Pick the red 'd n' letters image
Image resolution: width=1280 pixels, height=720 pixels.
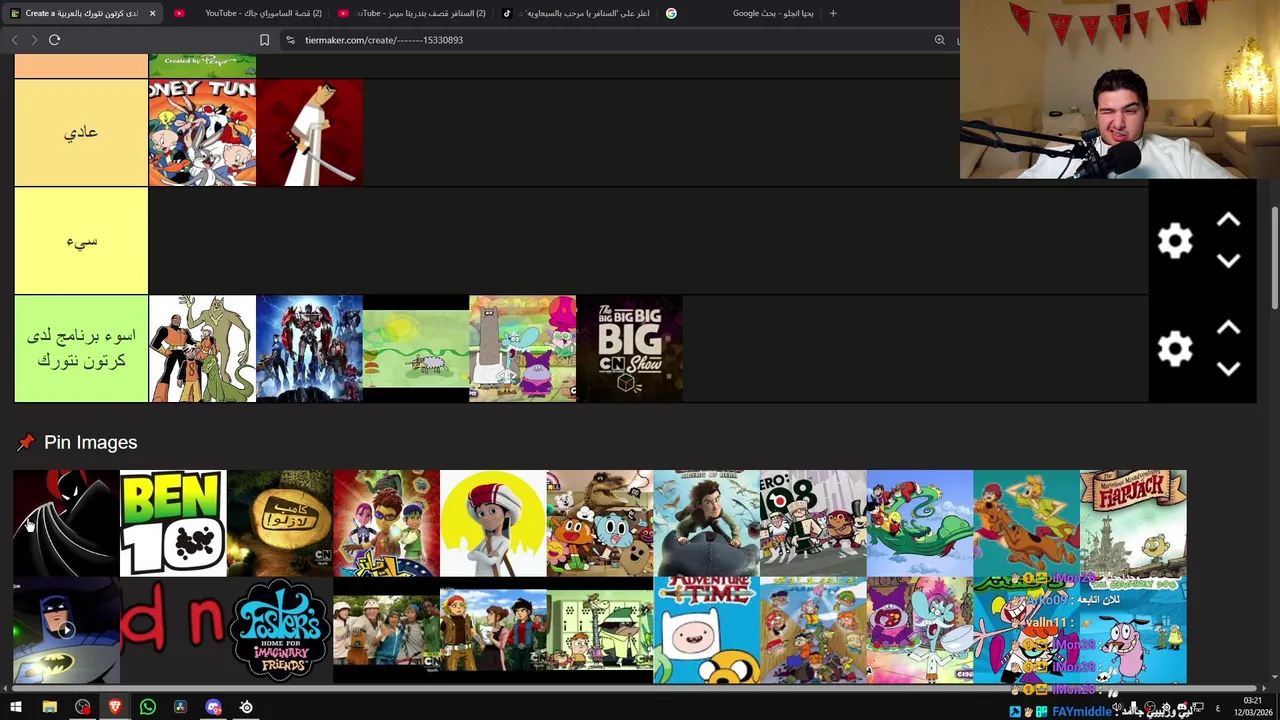tap(173, 630)
